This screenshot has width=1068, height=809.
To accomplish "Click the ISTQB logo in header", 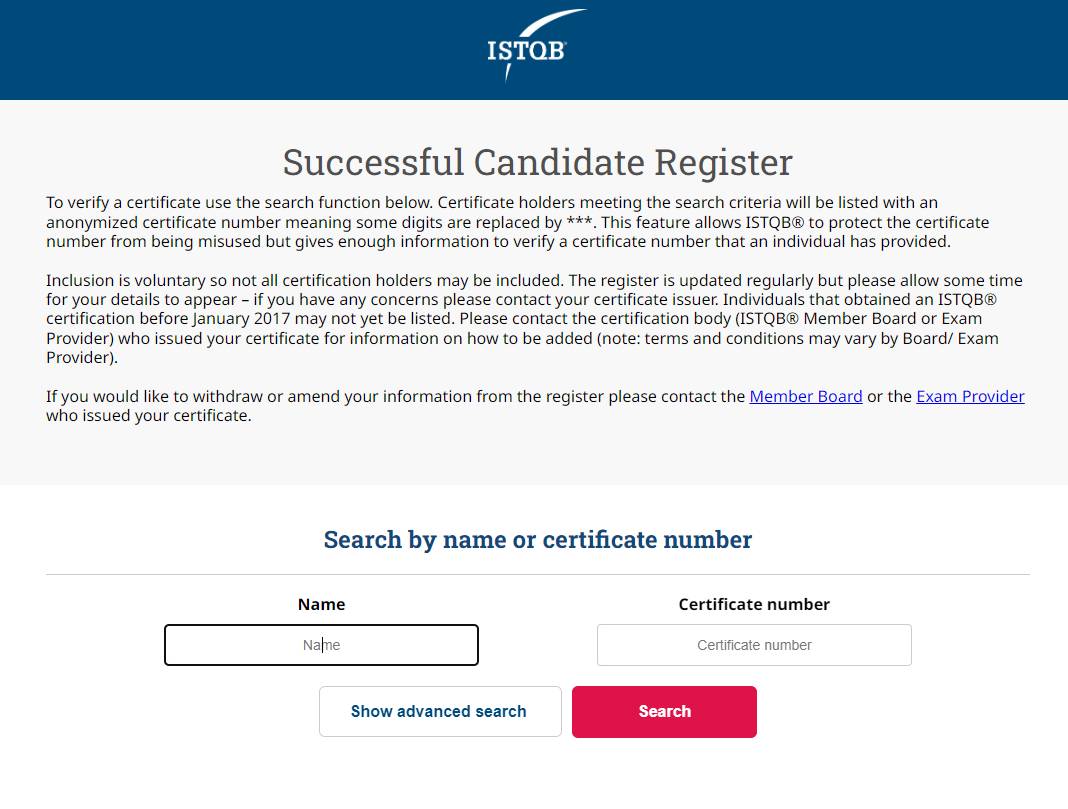I will 527,48.
